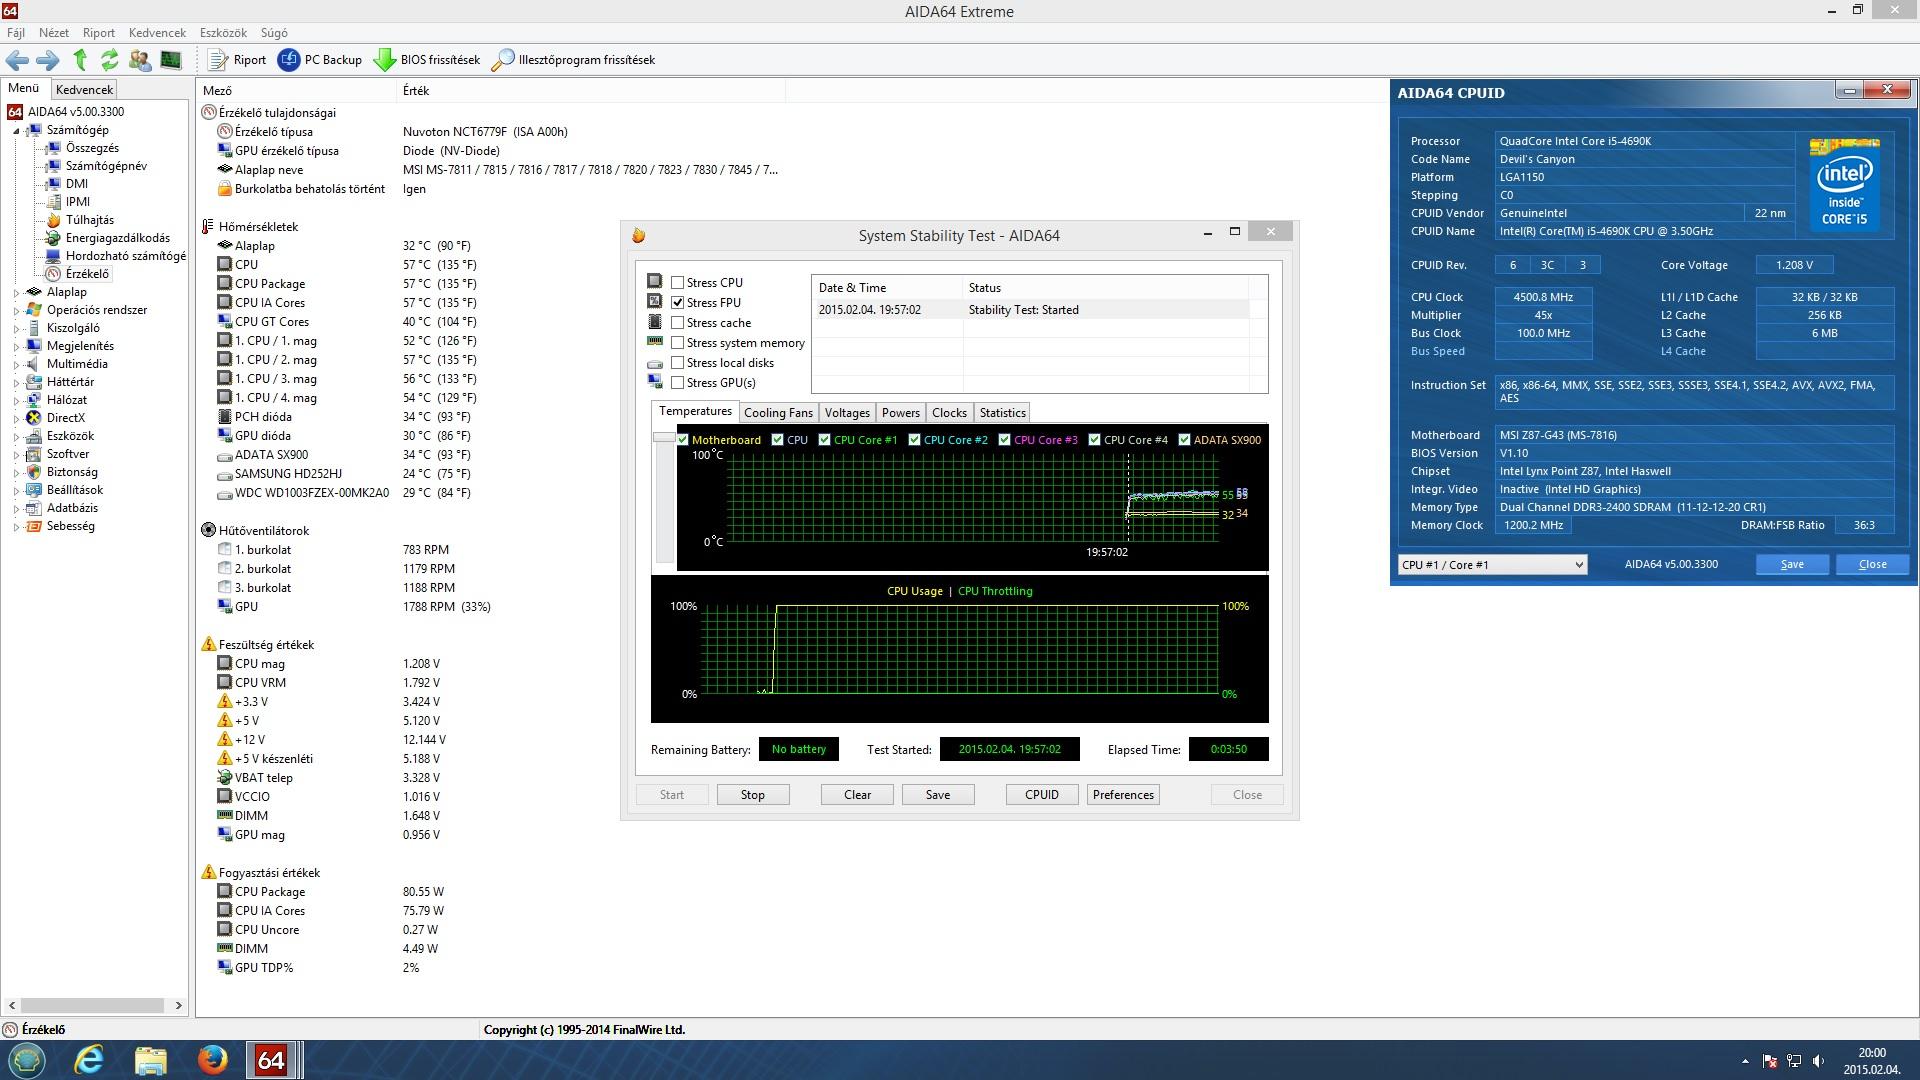Click the Hálózat network icon
The height and width of the screenshot is (1080, 1920).
34,400
